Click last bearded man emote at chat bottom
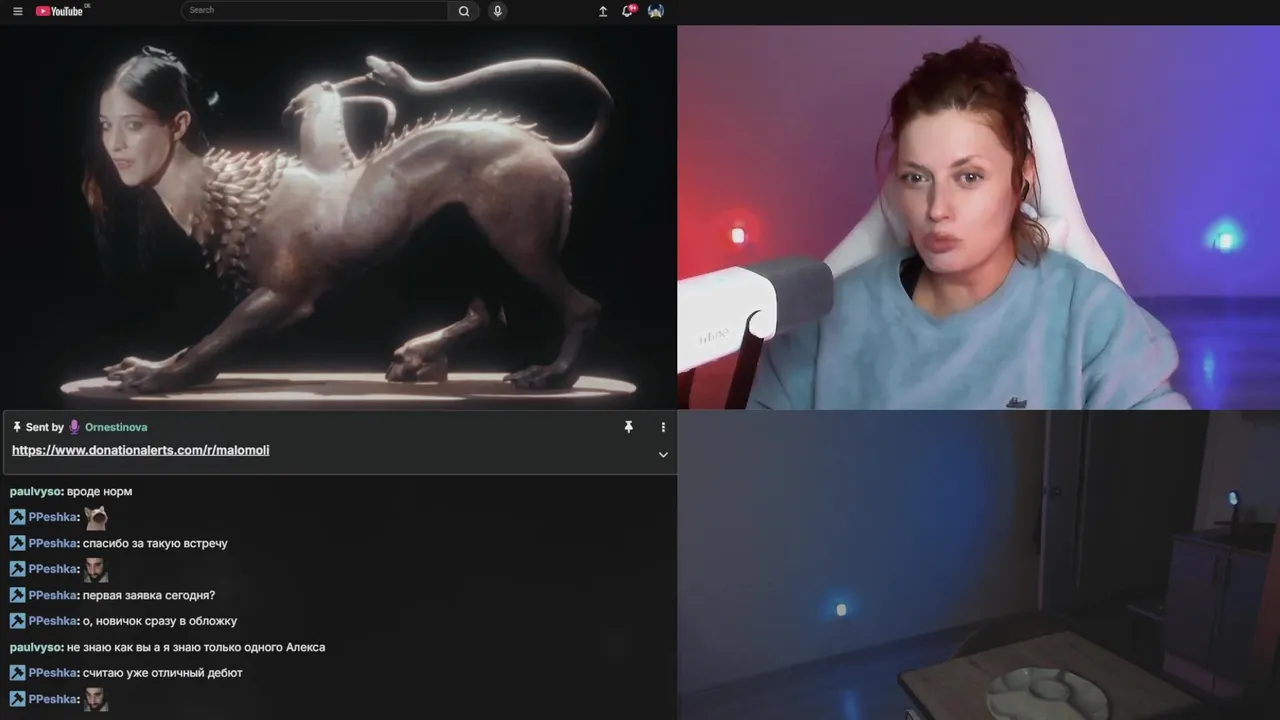The width and height of the screenshot is (1280, 720). pyautogui.click(x=96, y=699)
